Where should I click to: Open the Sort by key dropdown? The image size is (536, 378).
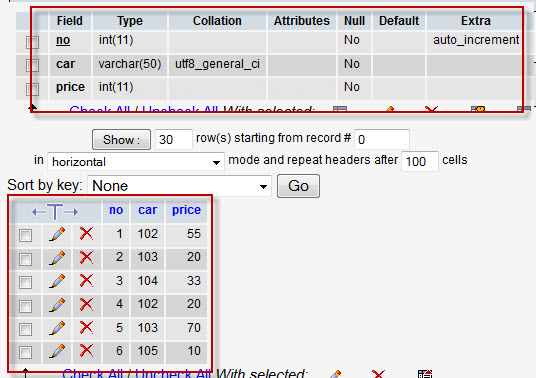click(x=179, y=186)
